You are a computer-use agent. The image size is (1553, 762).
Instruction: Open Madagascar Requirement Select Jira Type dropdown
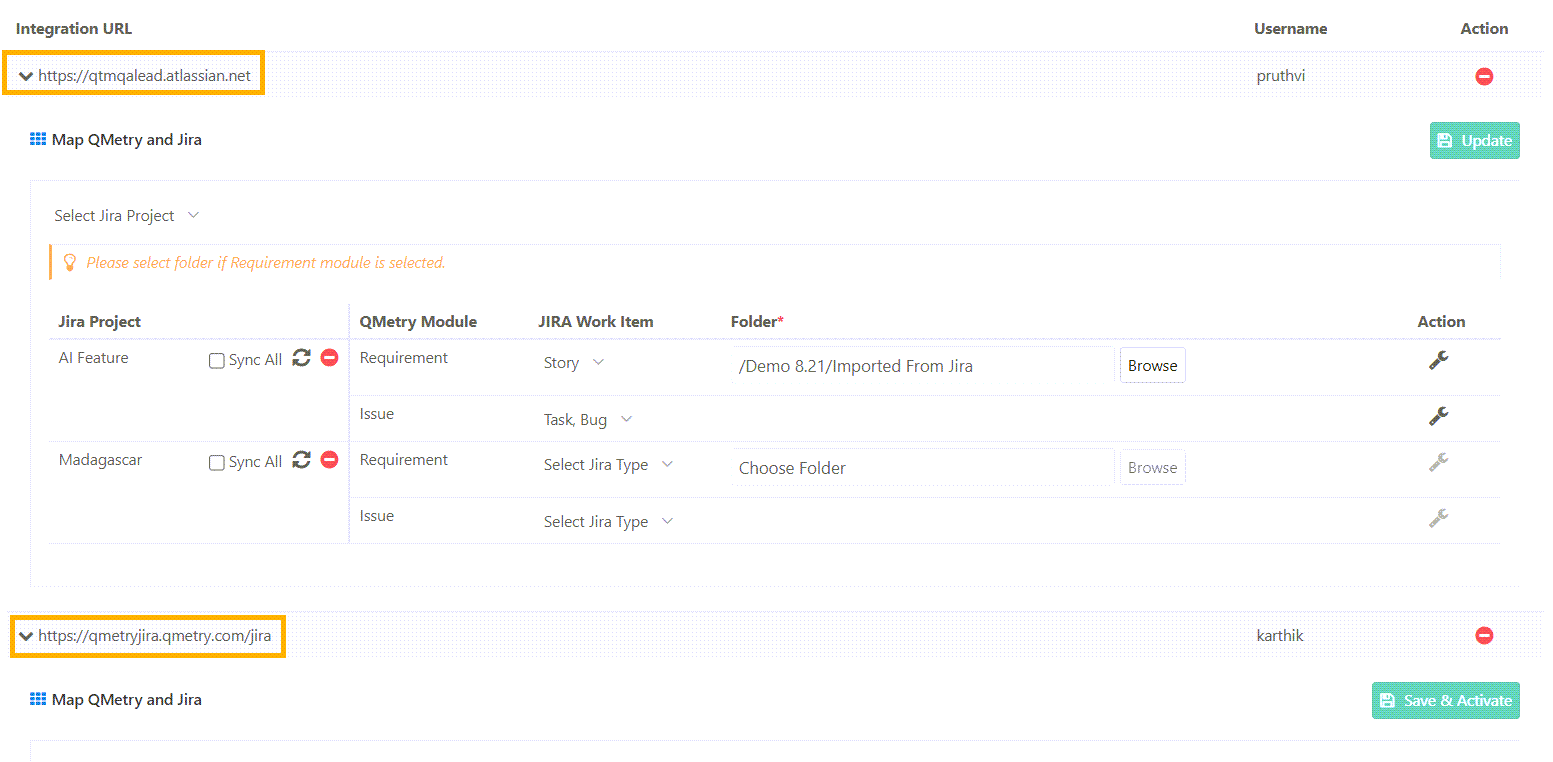tap(608, 465)
